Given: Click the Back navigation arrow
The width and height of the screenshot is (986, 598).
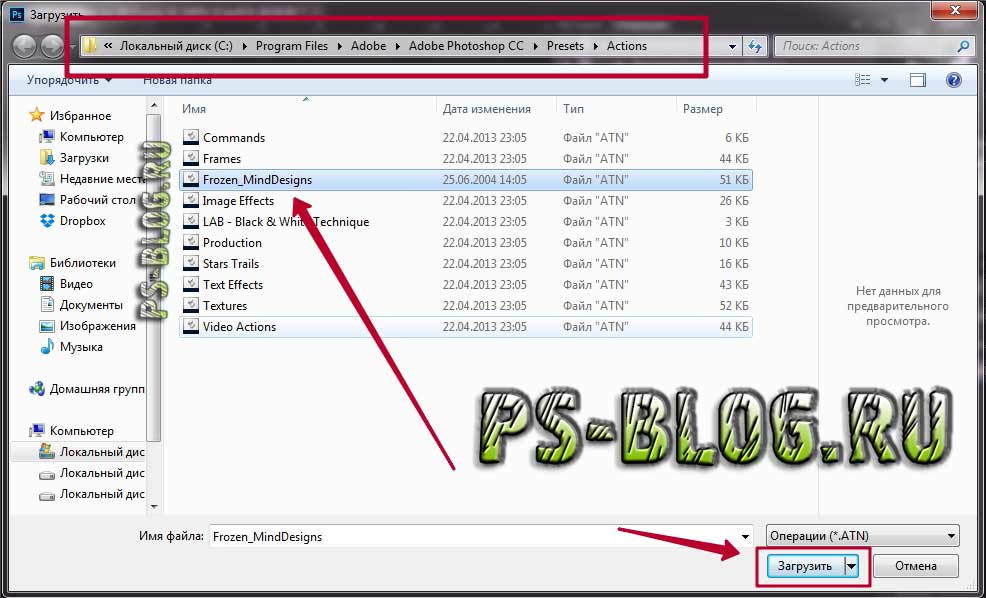Looking at the screenshot, I should (24, 47).
